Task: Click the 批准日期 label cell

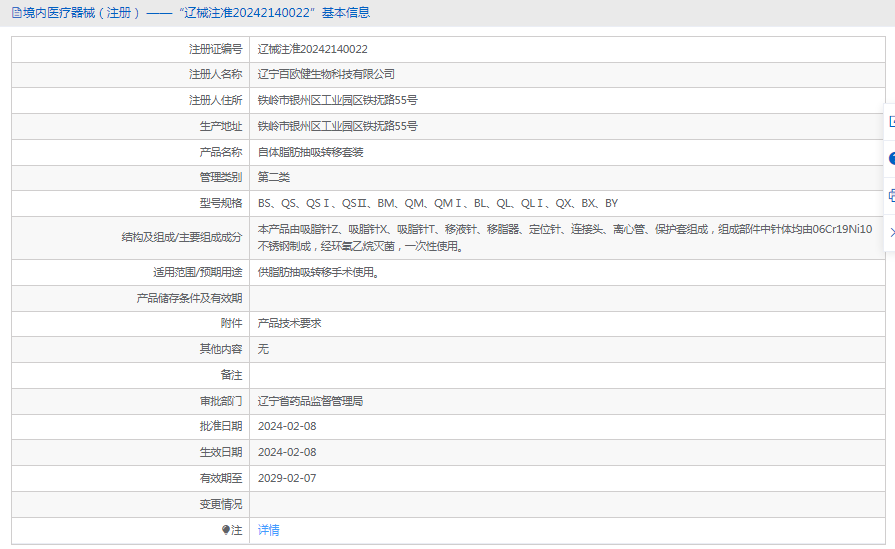Action: [x=131, y=426]
